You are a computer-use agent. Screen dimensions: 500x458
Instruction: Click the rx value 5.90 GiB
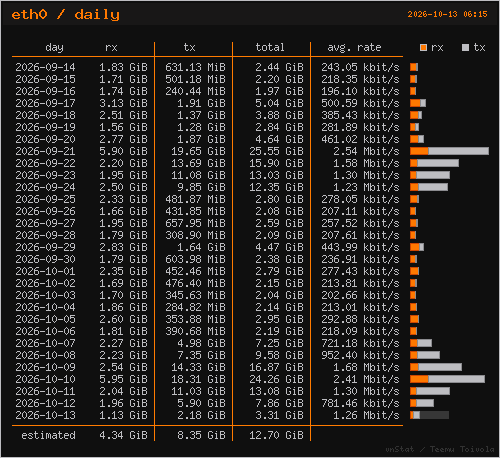[123, 151]
